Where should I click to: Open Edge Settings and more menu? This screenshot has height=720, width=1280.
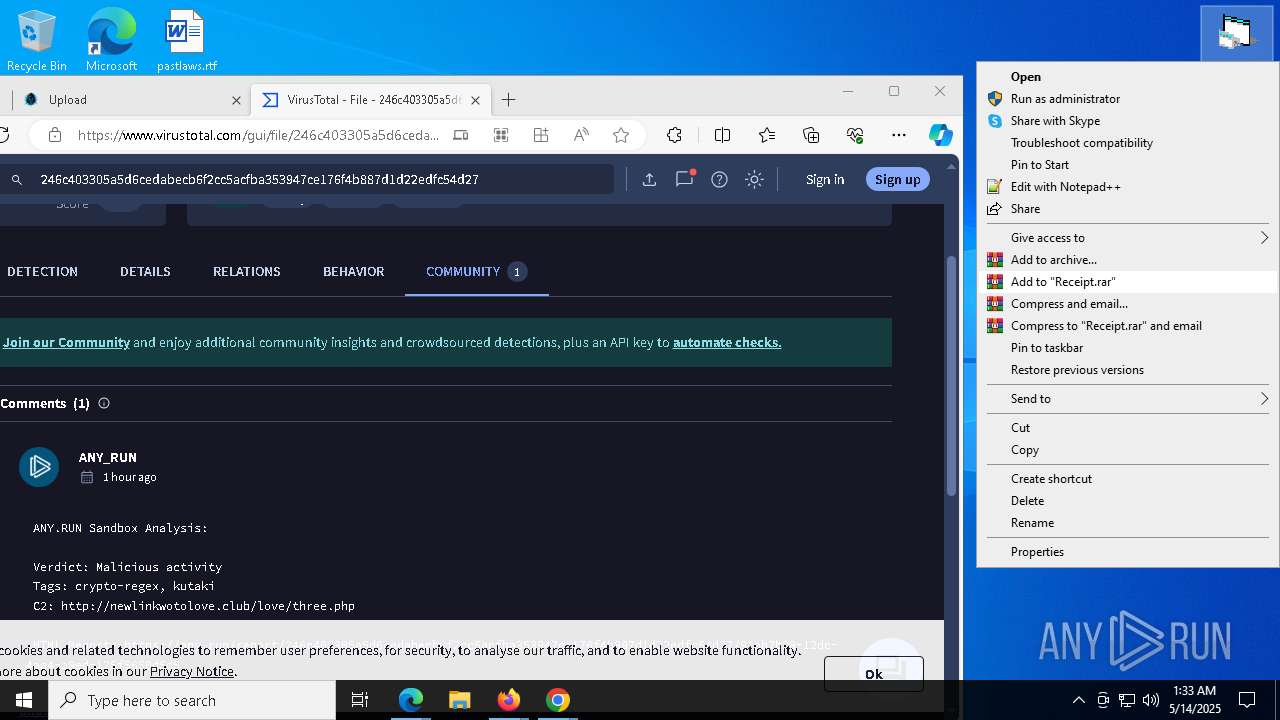click(899, 135)
